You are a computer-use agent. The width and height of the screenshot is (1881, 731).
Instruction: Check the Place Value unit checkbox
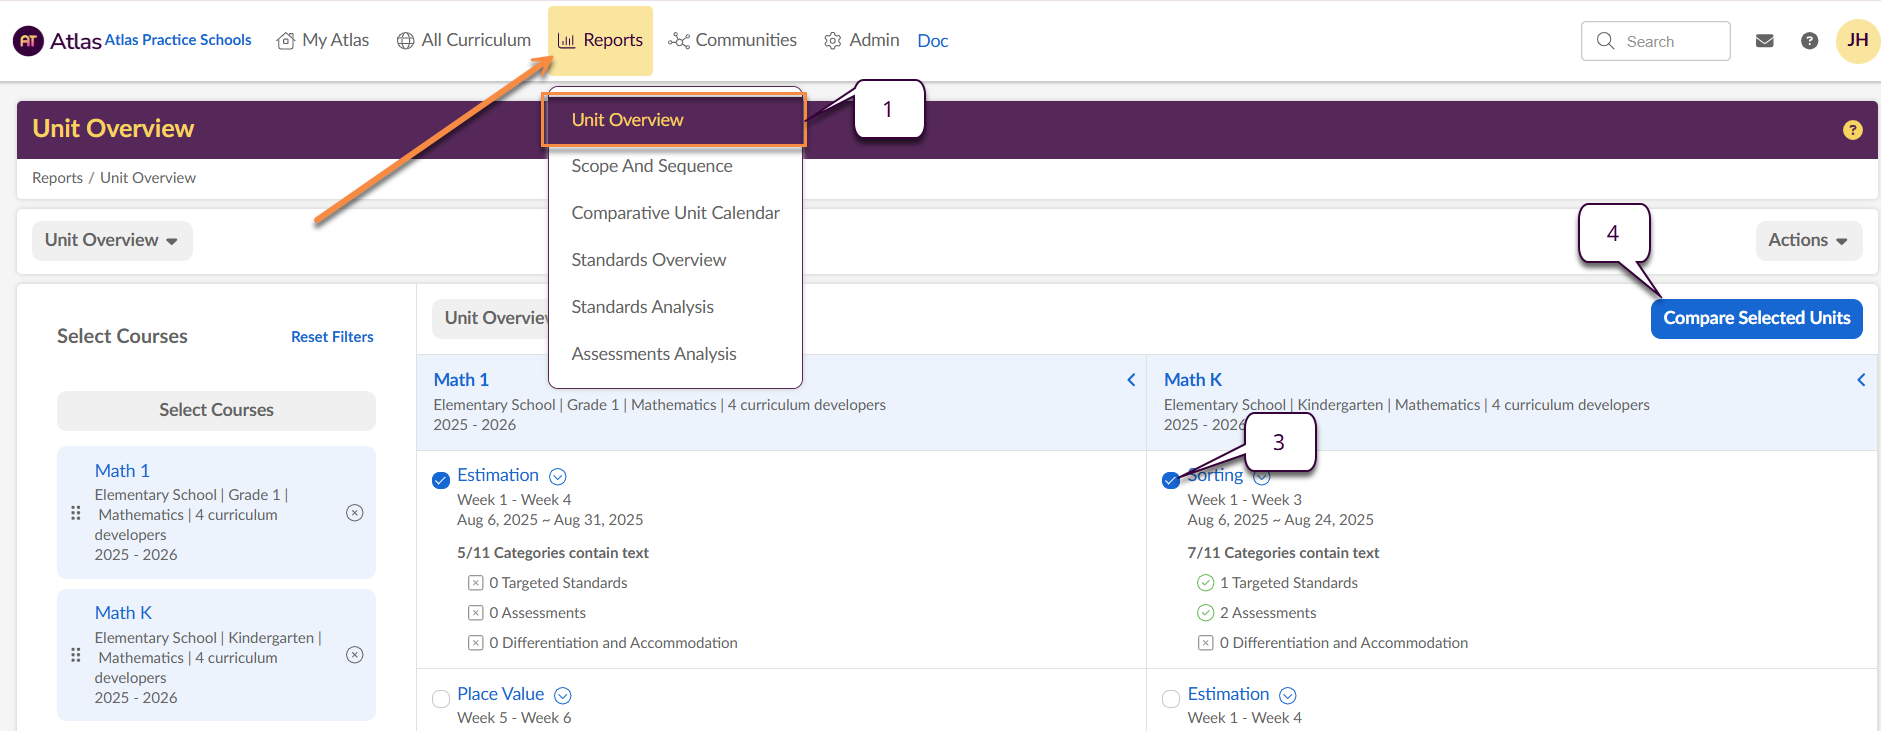tap(441, 699)
